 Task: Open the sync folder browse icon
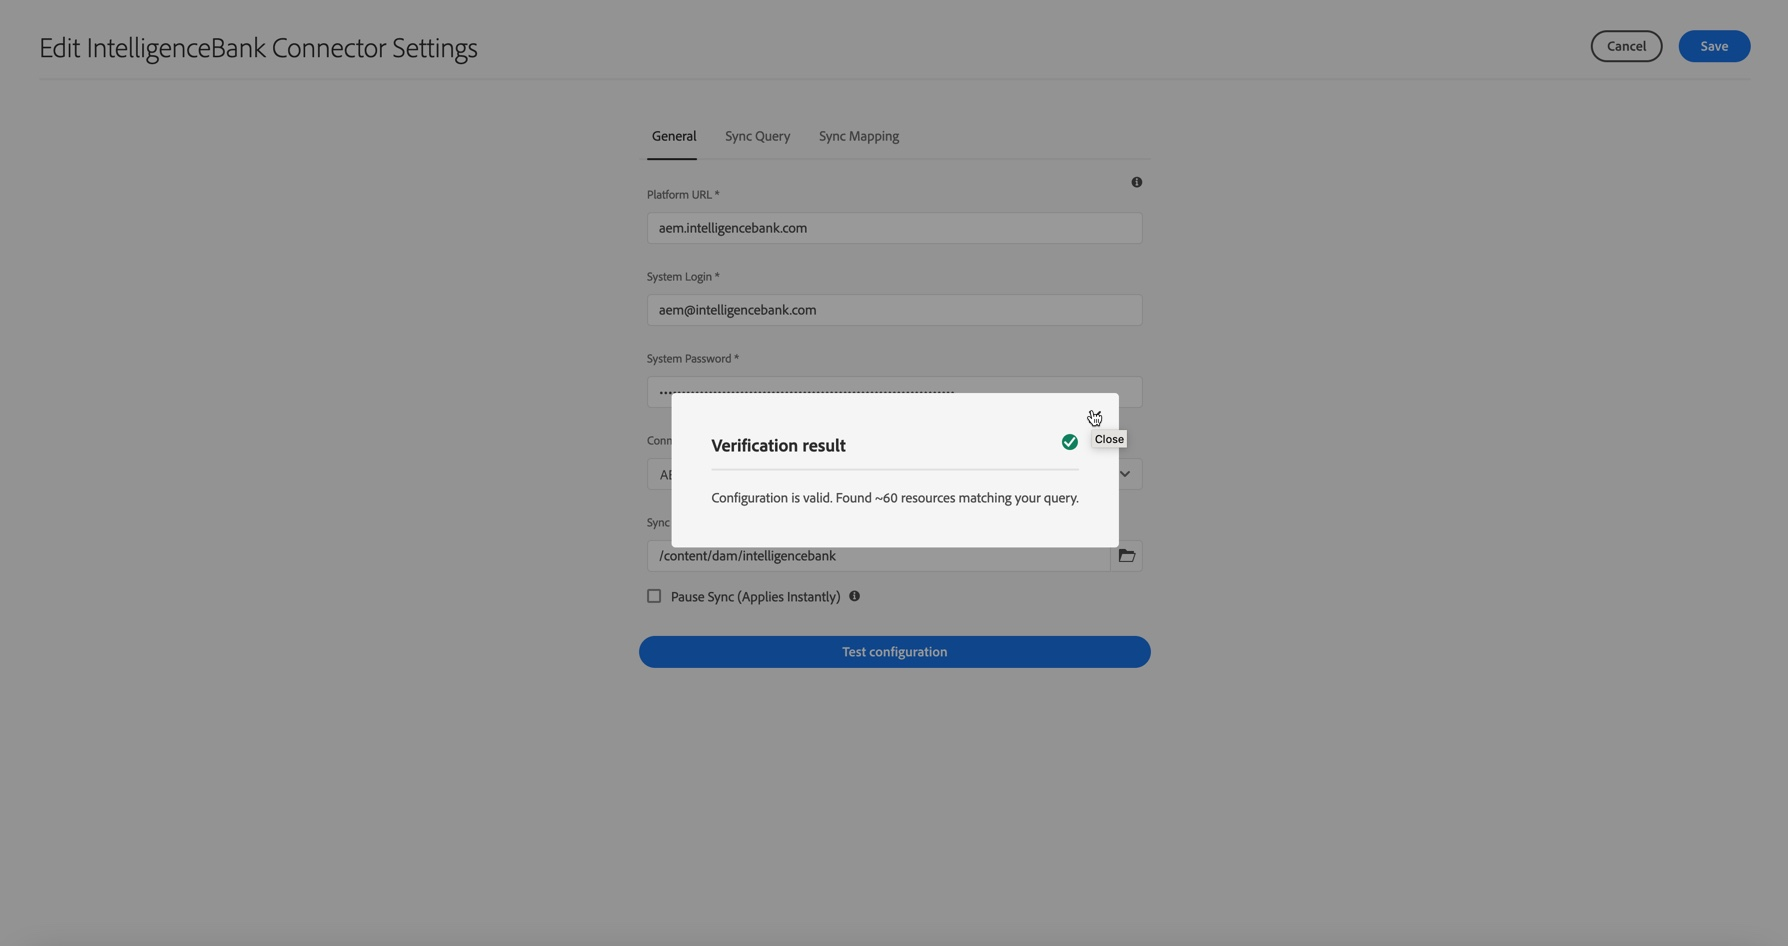tap(1126, 556)
